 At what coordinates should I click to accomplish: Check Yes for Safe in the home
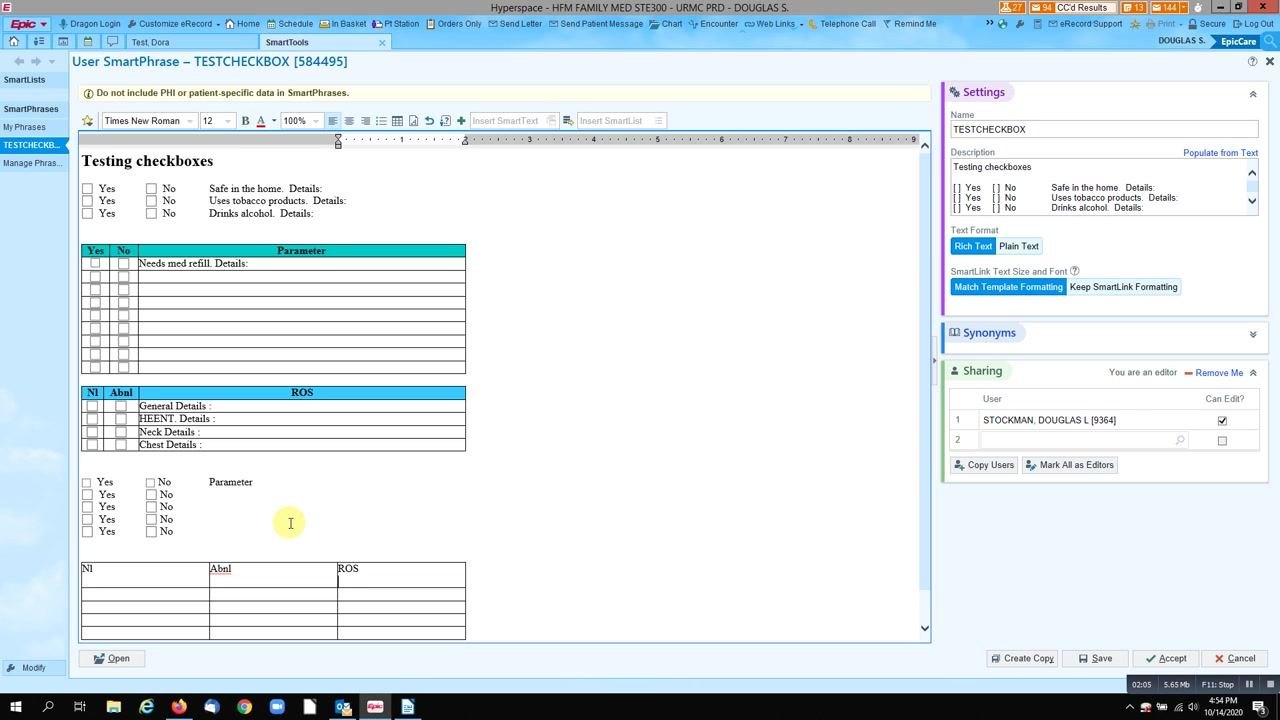click(87, 189)
